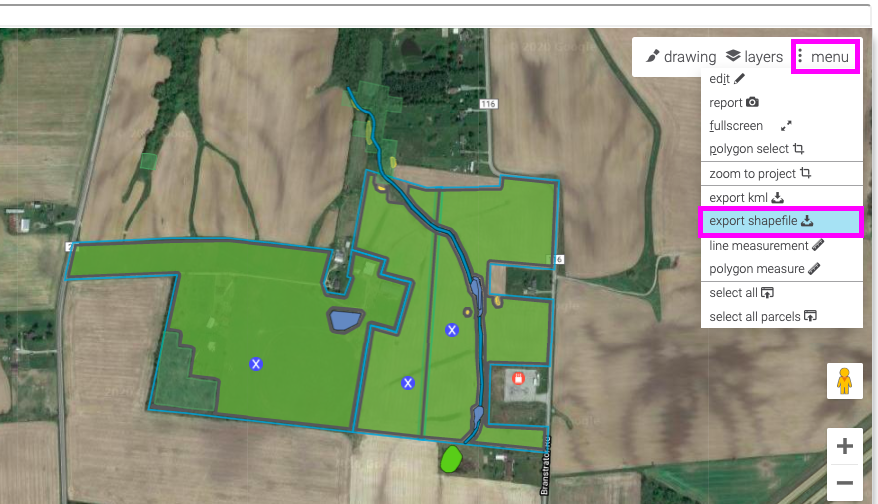
Task: Click the blue X marker in the largest field
Action: pos(256,364)
